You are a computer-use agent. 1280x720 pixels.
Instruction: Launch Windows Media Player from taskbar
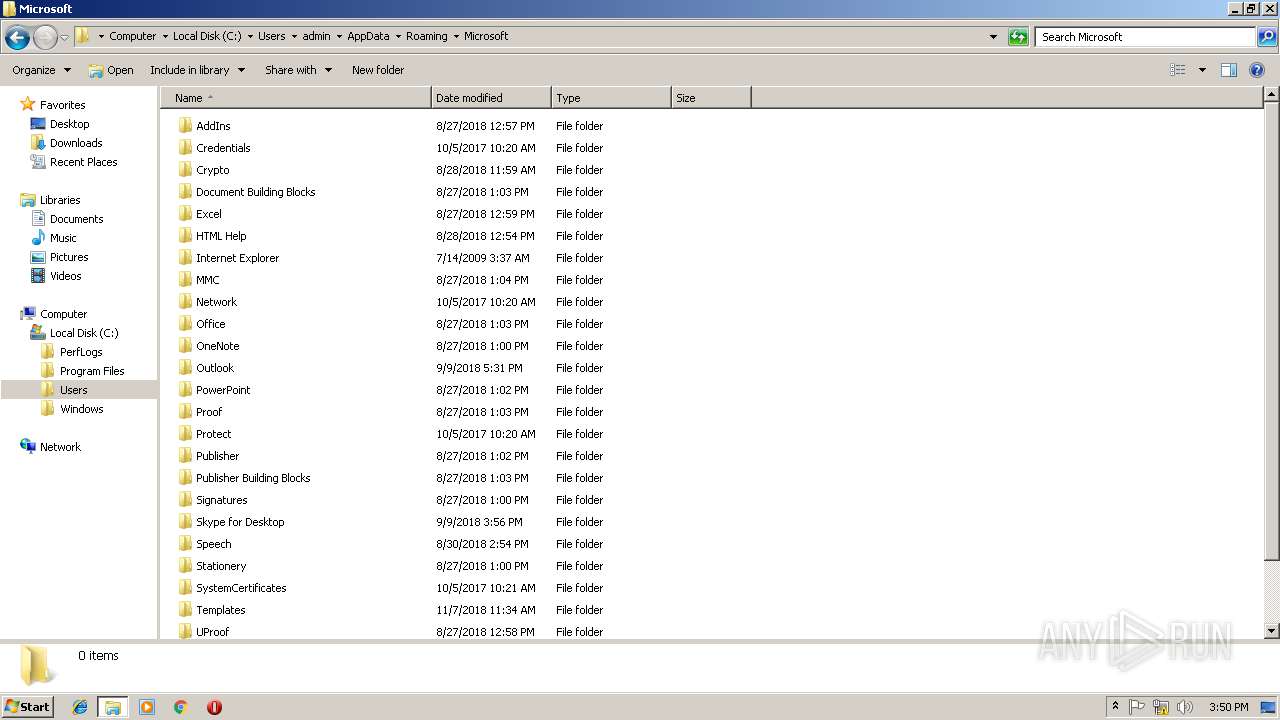pyautogui.click(x=147, y=707)
